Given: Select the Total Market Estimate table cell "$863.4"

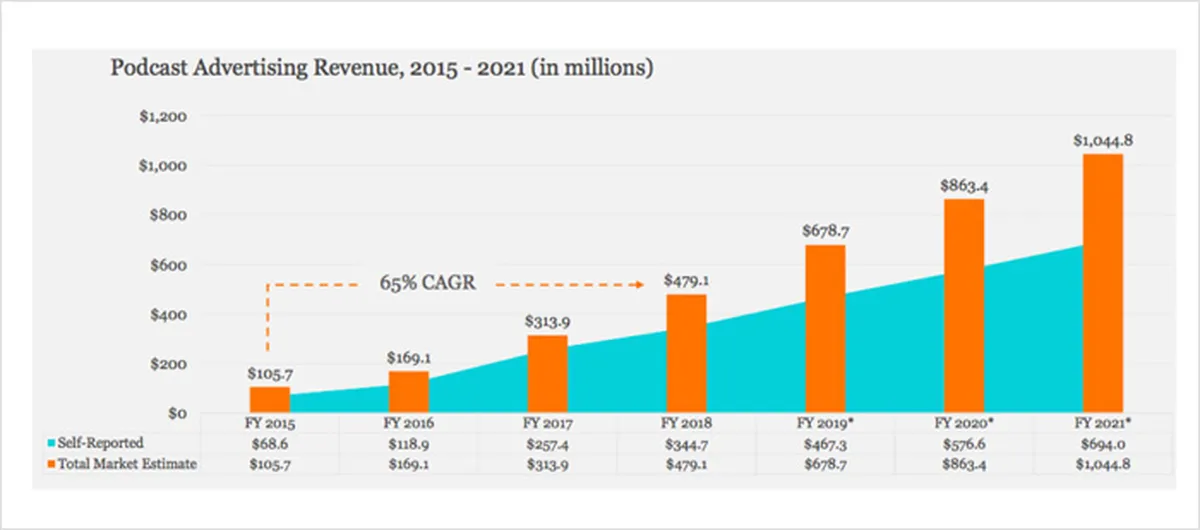Looking at the screenshot, I should tap(964, 465).
